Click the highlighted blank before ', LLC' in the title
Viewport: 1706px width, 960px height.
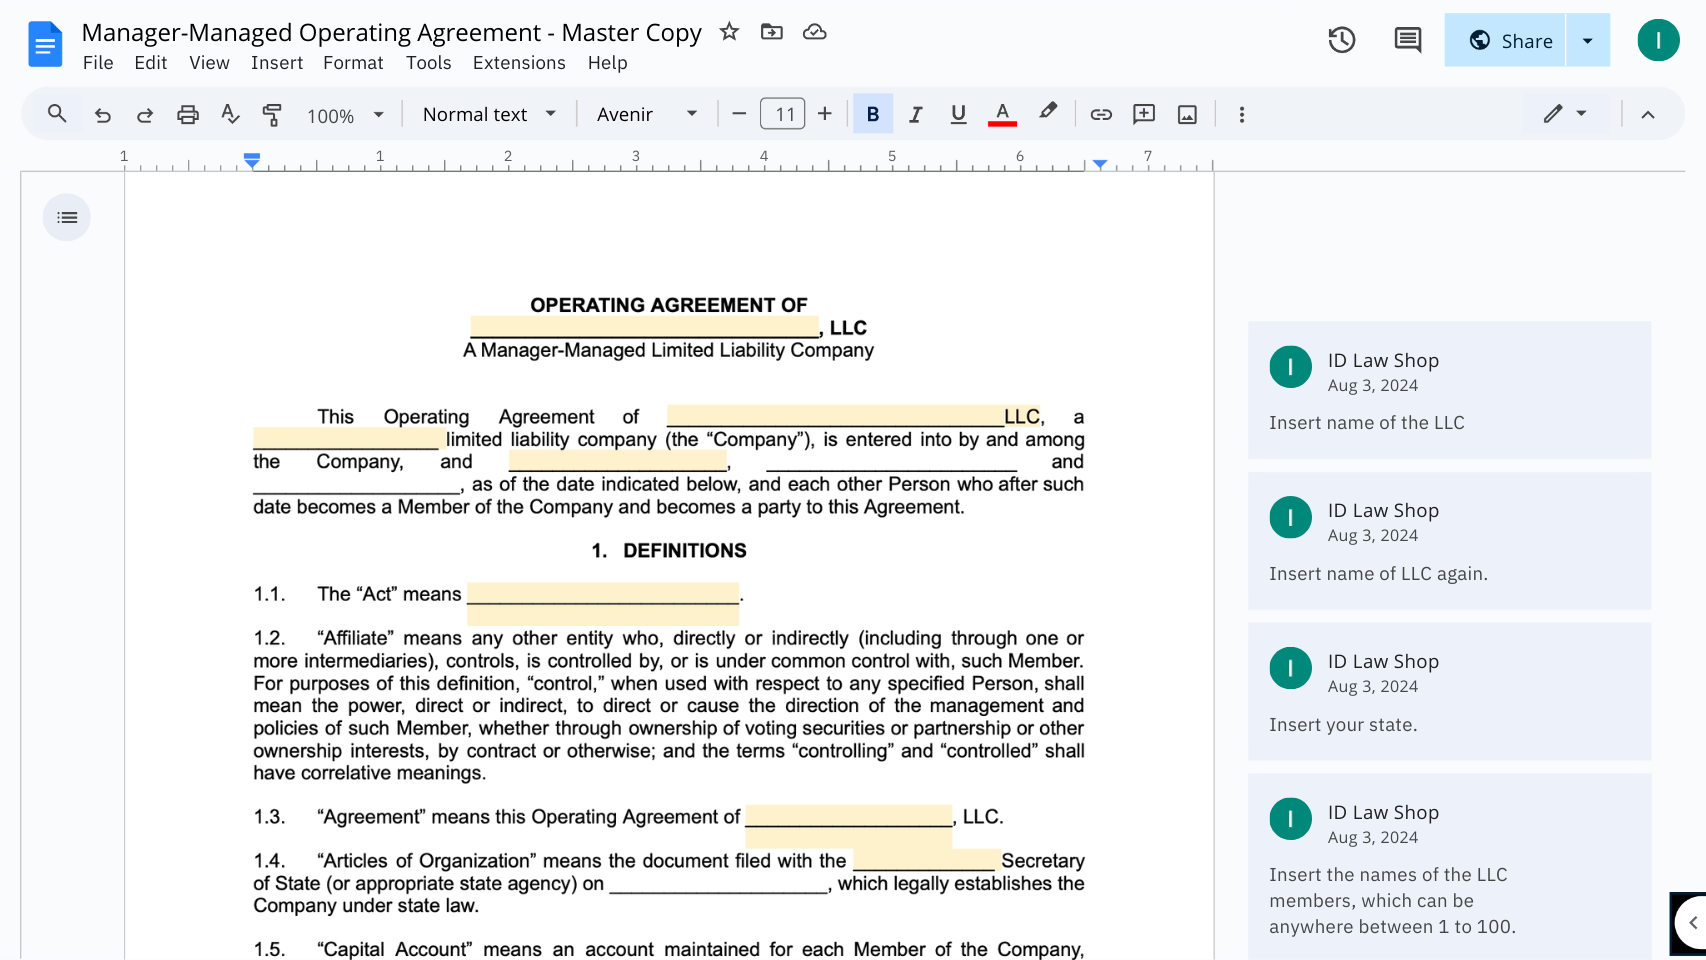645,328
